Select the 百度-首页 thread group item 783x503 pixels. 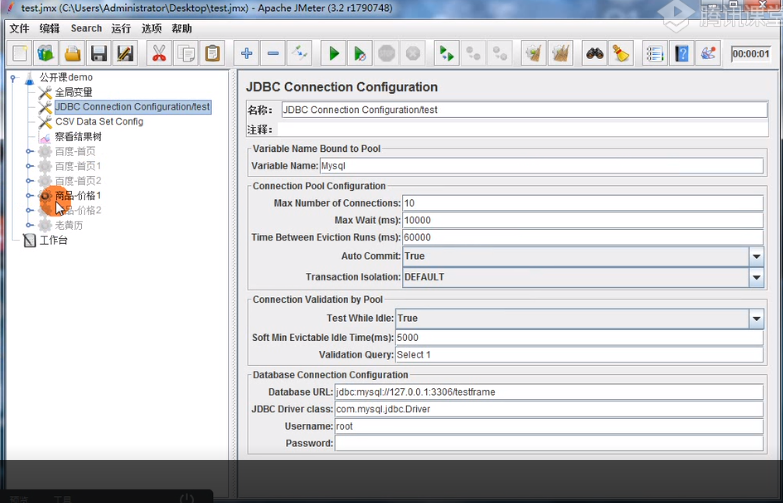(x=75, y=151)
